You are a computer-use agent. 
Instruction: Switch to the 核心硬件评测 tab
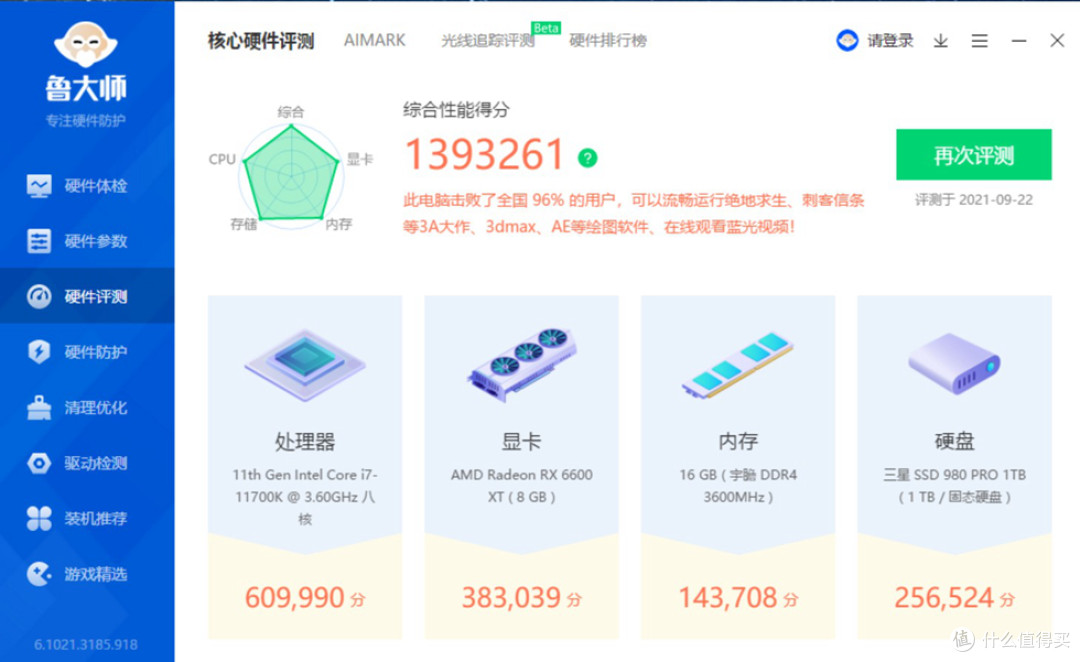click(261, 41)
